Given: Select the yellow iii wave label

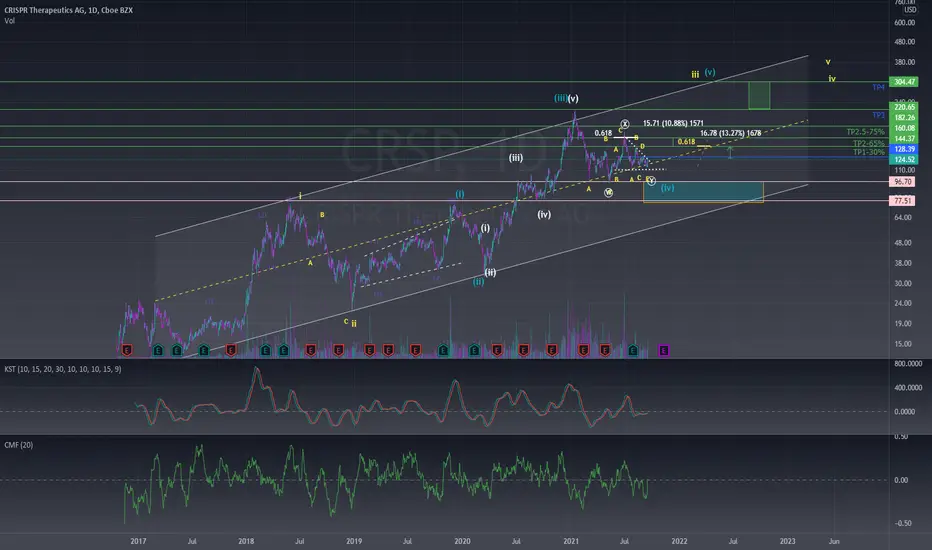Looking at the screenshot, I should pyautogui.click(x=695, y=74).
